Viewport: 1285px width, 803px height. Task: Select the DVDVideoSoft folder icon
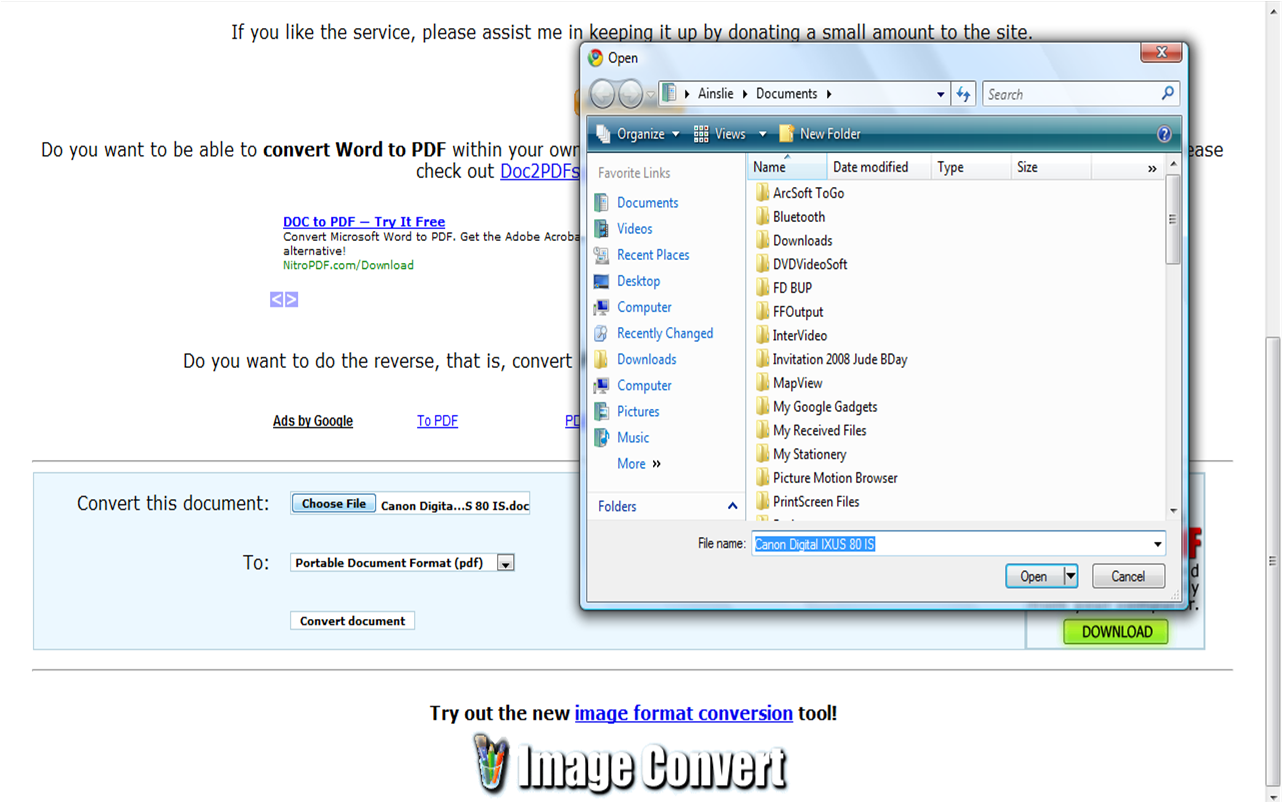[762, 264]
